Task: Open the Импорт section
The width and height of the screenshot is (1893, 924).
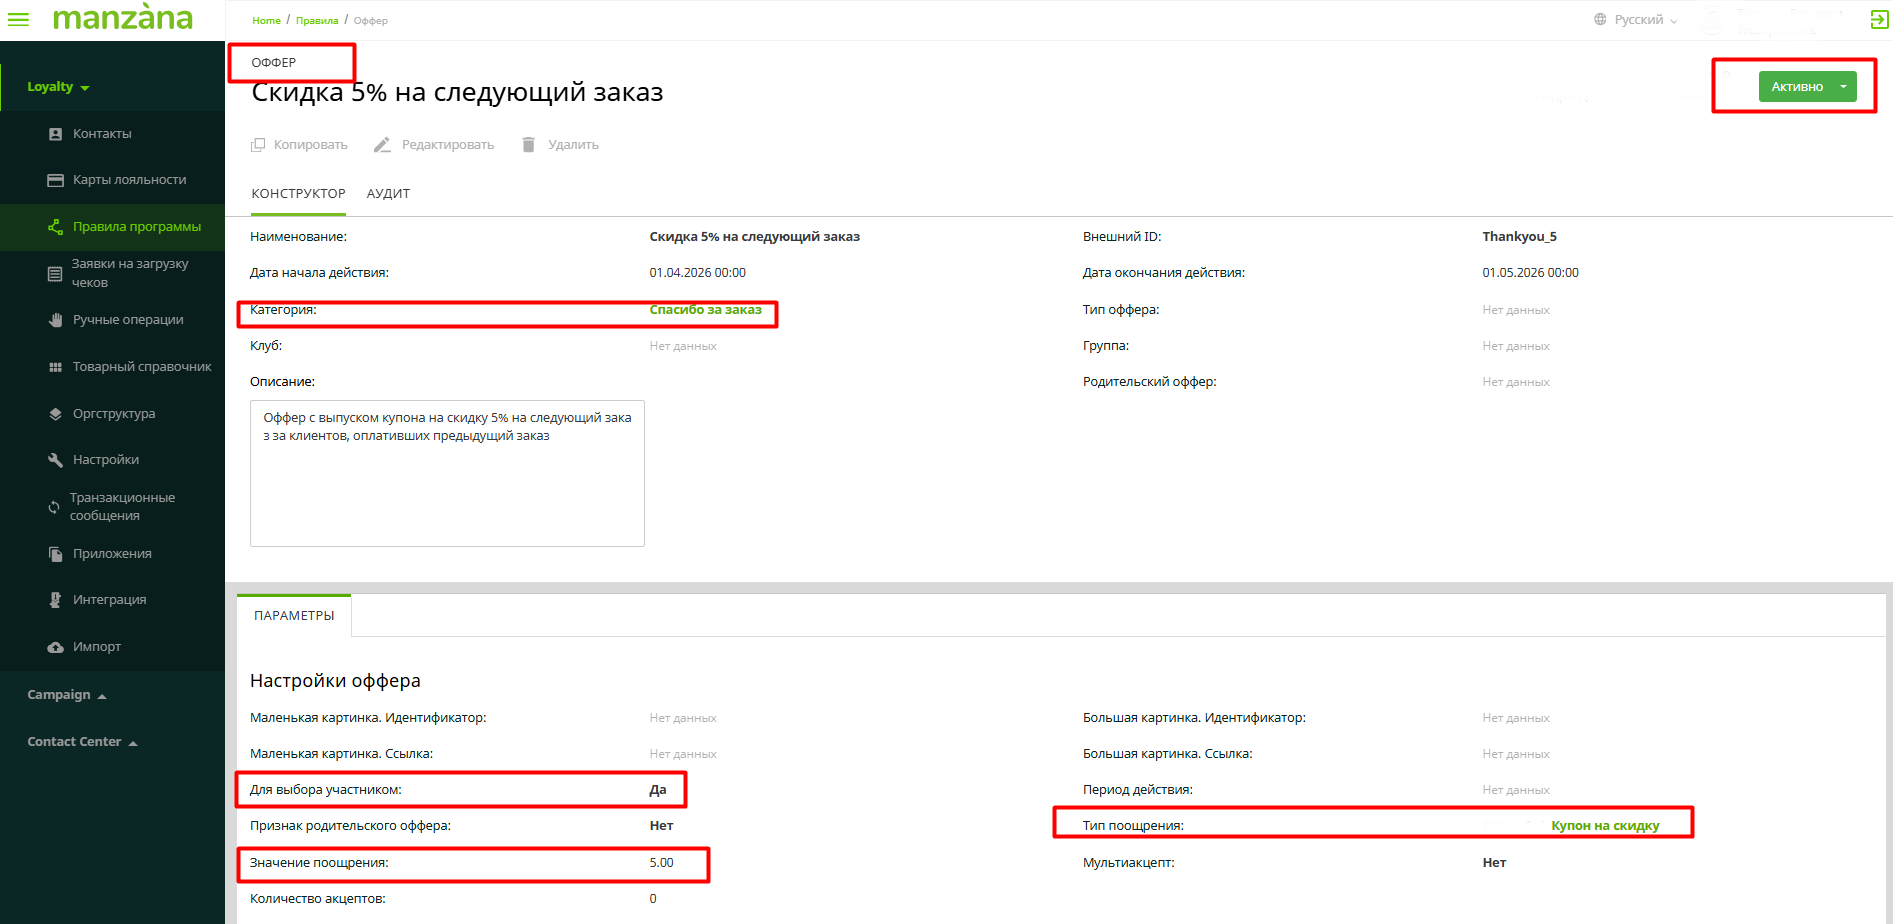Action: (96, 647)
